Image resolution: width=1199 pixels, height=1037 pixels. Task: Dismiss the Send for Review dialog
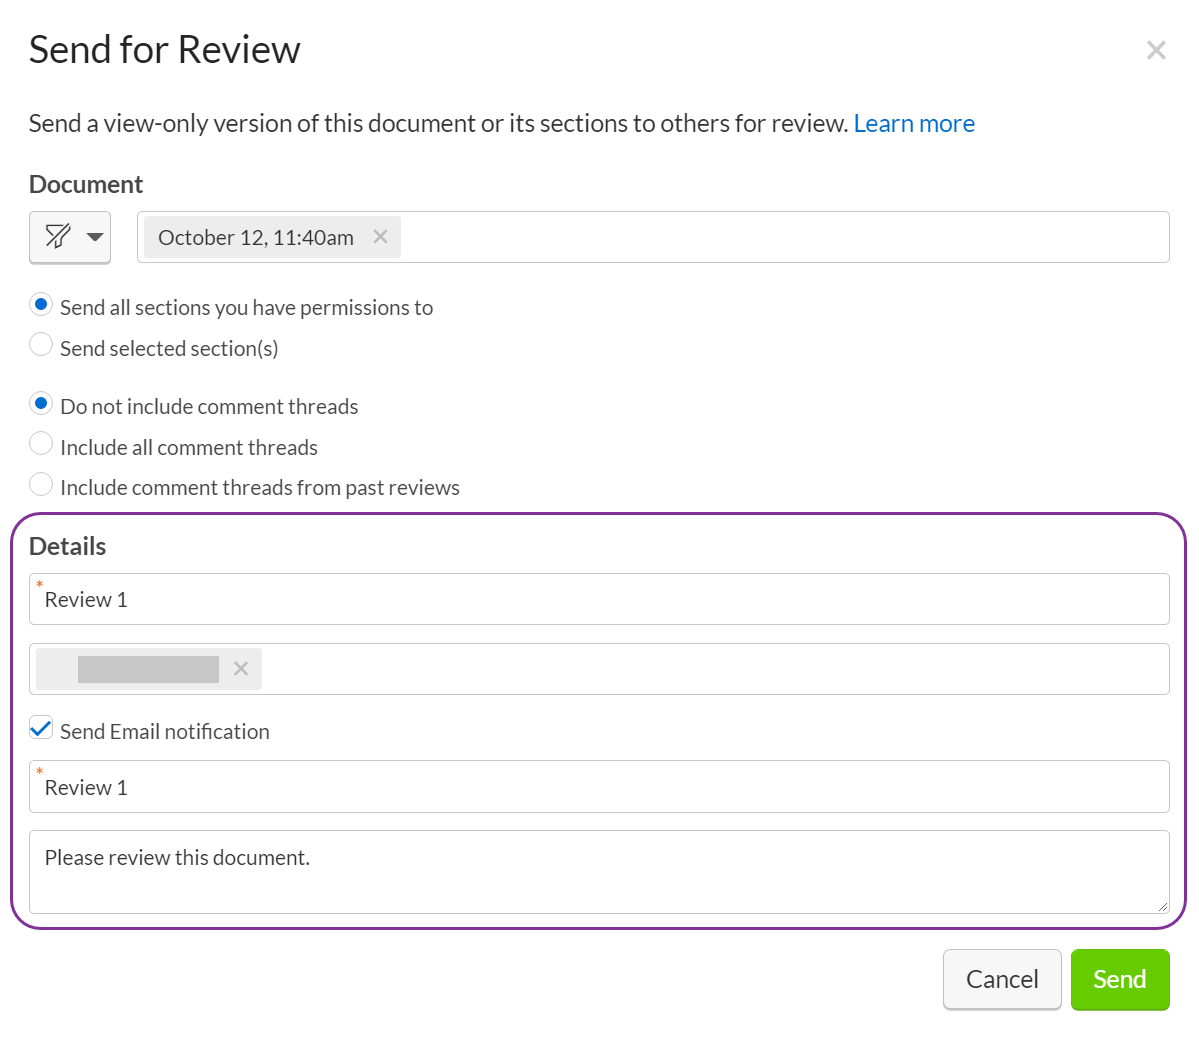click(x=1156, y=49)
